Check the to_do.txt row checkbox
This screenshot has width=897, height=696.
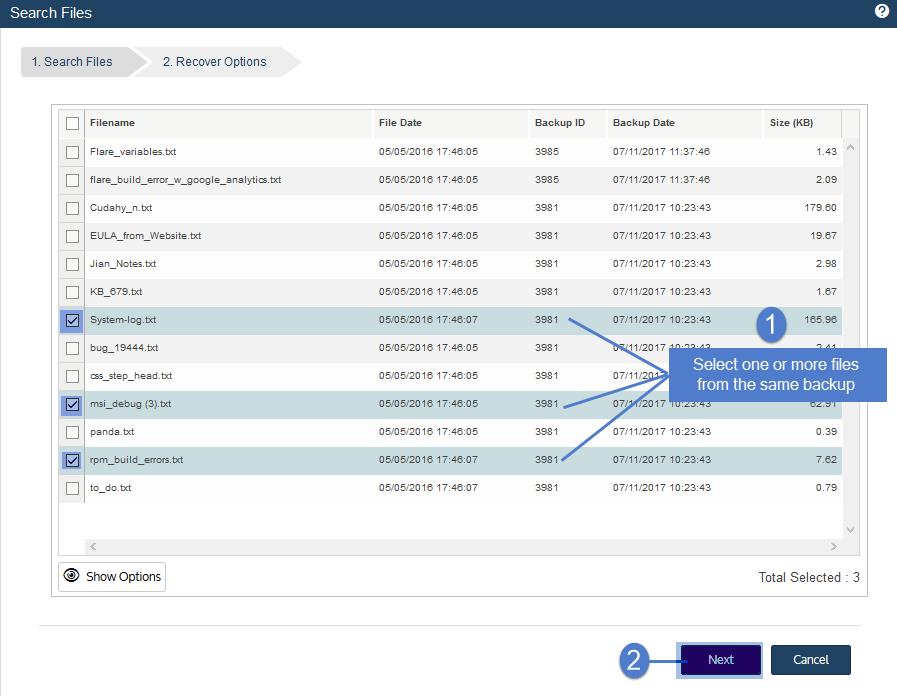pyautogui.click(x=72, y=488)
